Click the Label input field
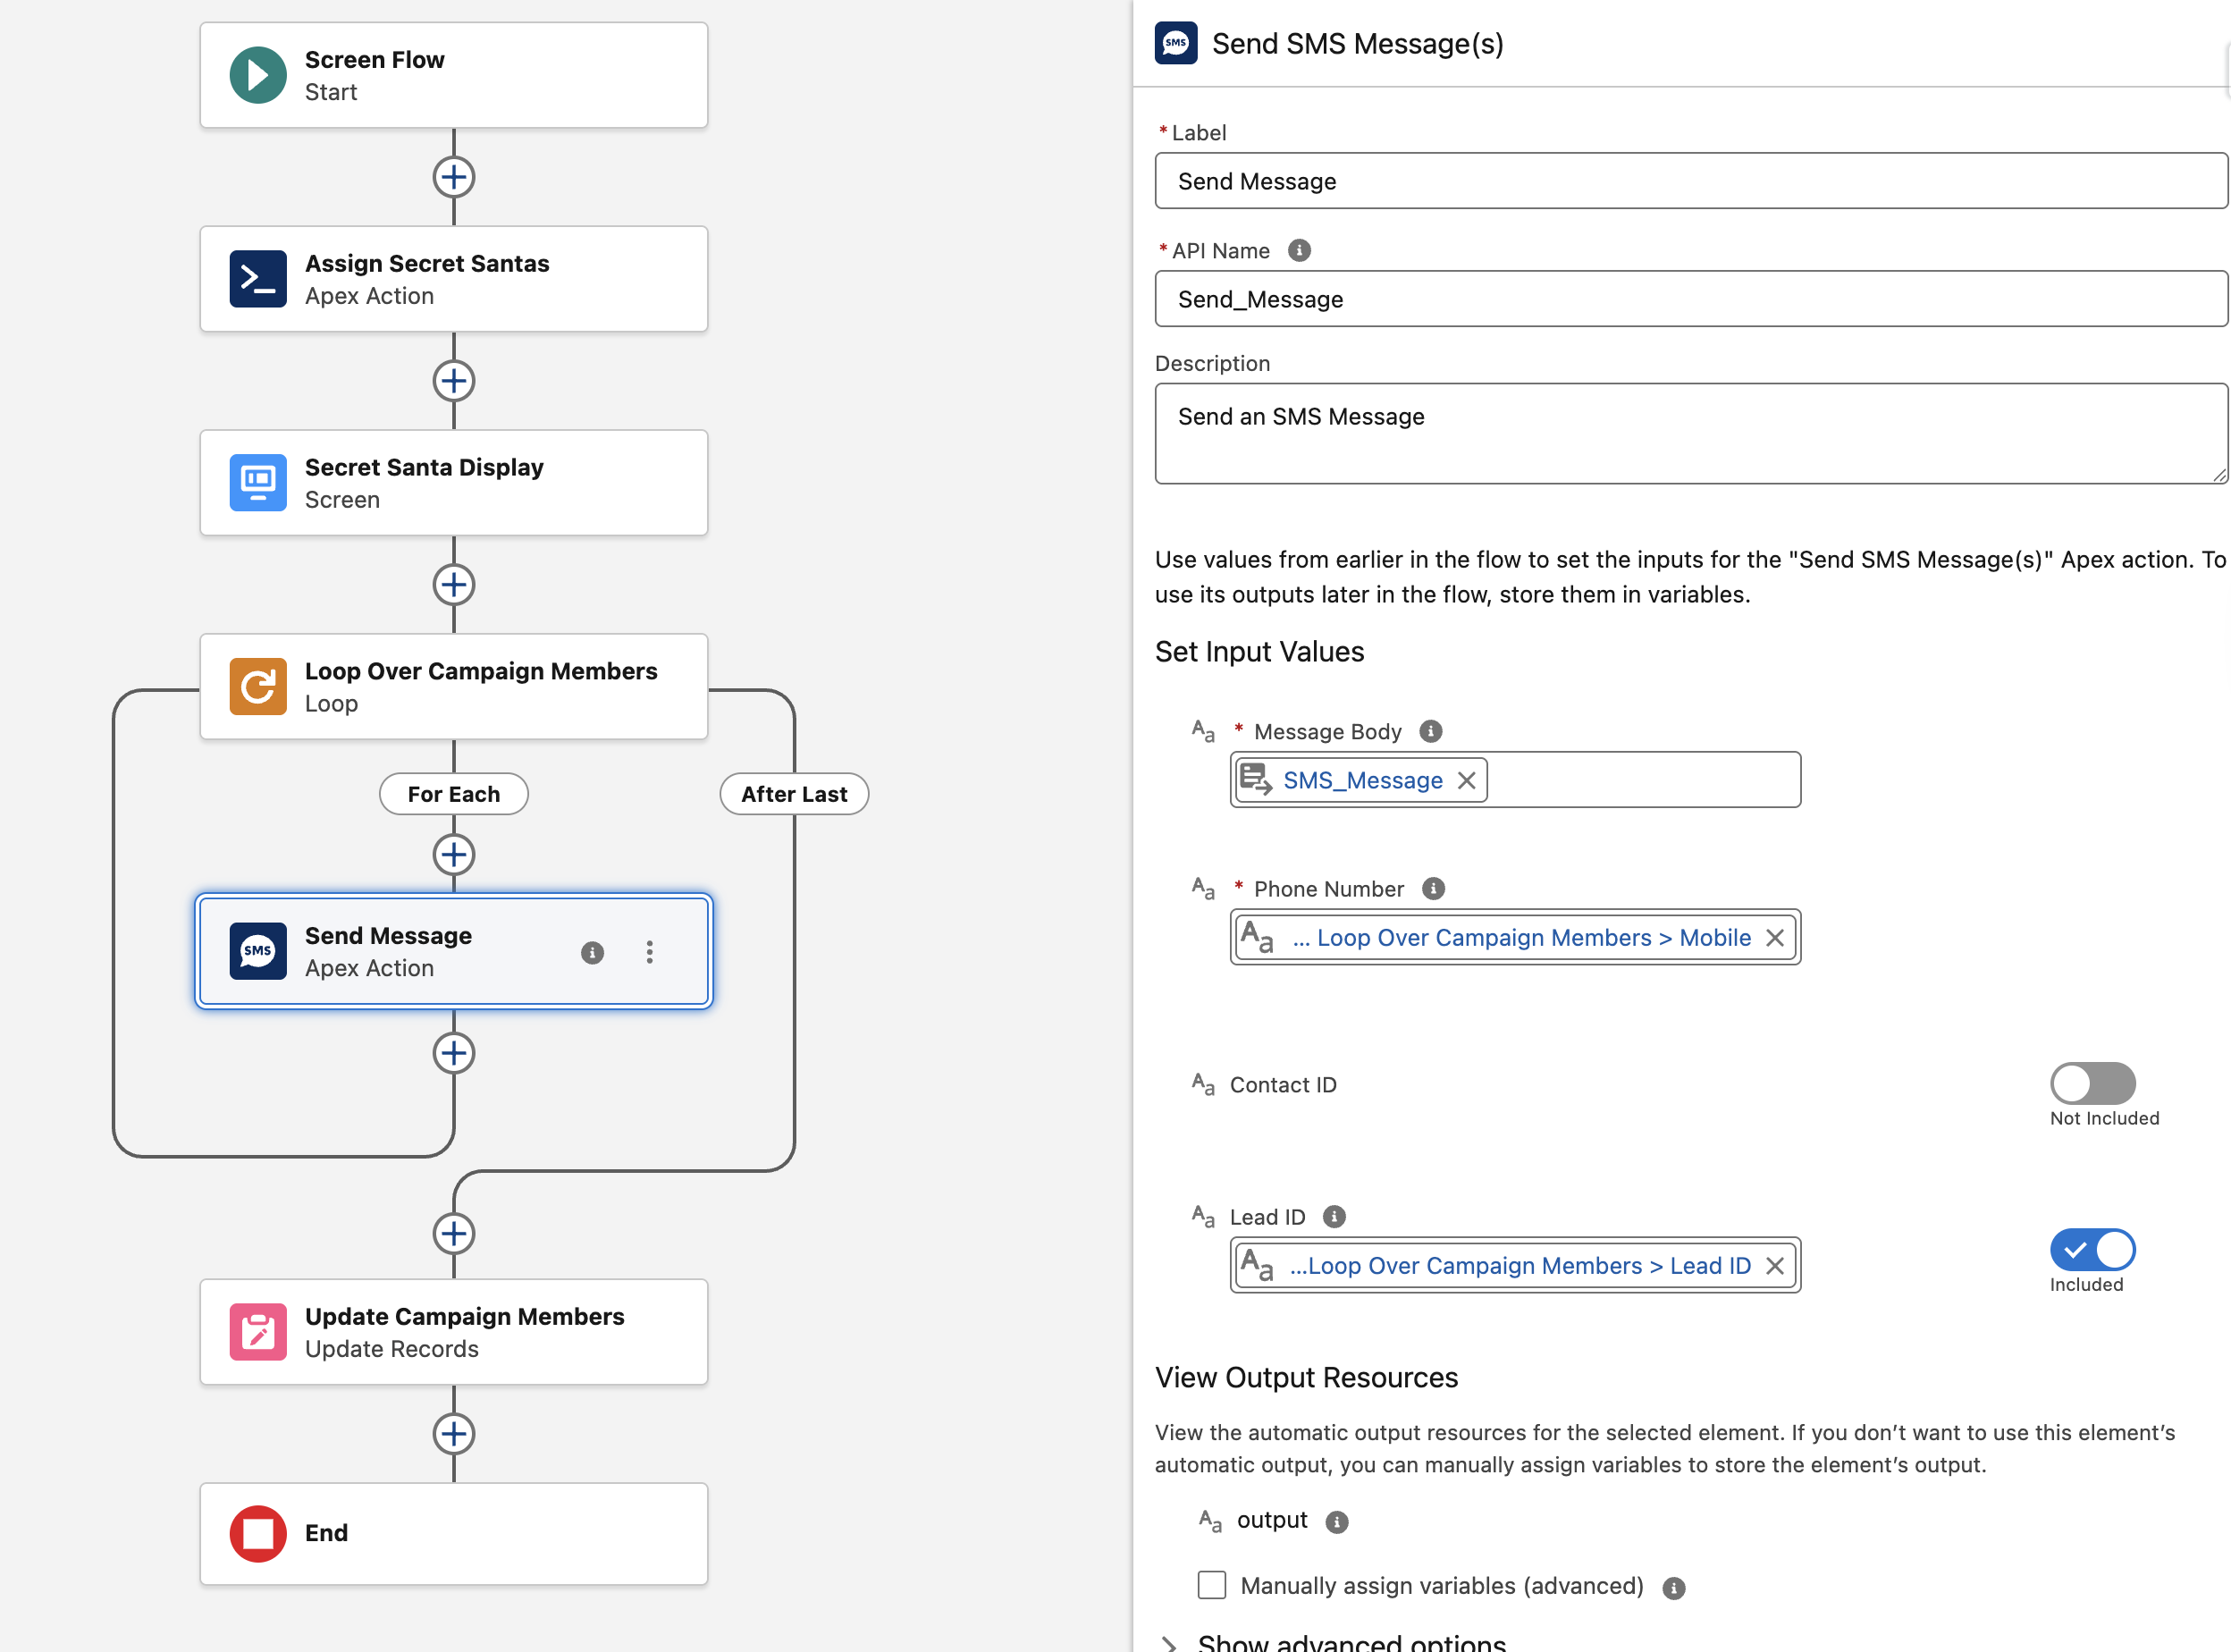 click(1690, 181)
